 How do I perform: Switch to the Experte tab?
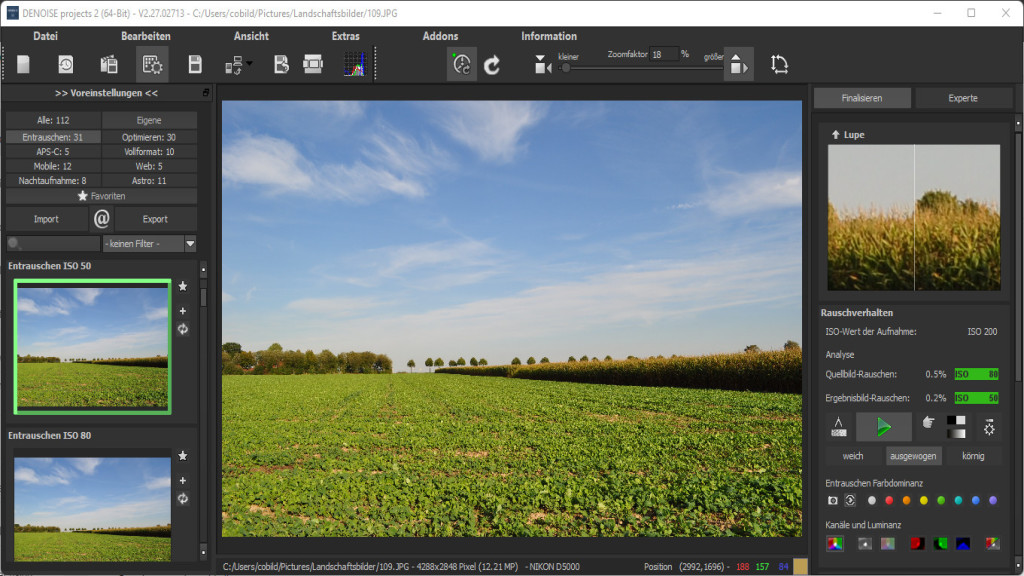pos(963,98)
